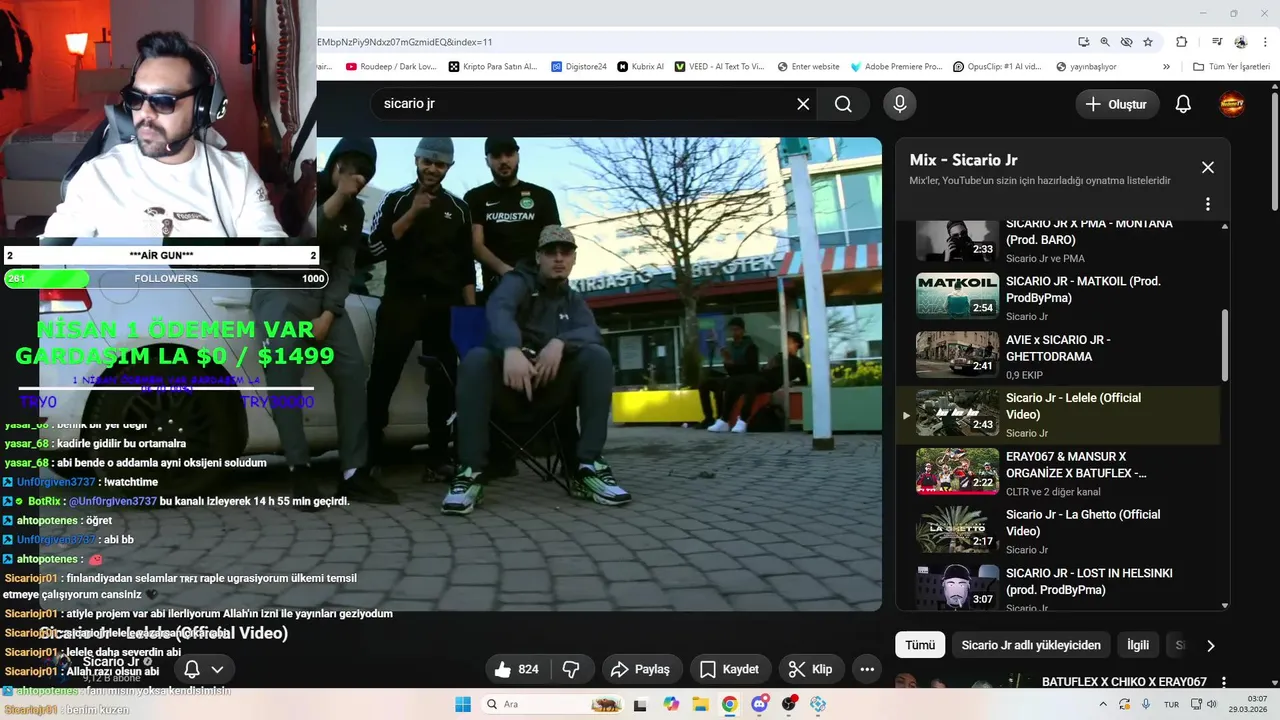
Task: Open the OpusClip bookmark
Action: (x=997, y=67)
